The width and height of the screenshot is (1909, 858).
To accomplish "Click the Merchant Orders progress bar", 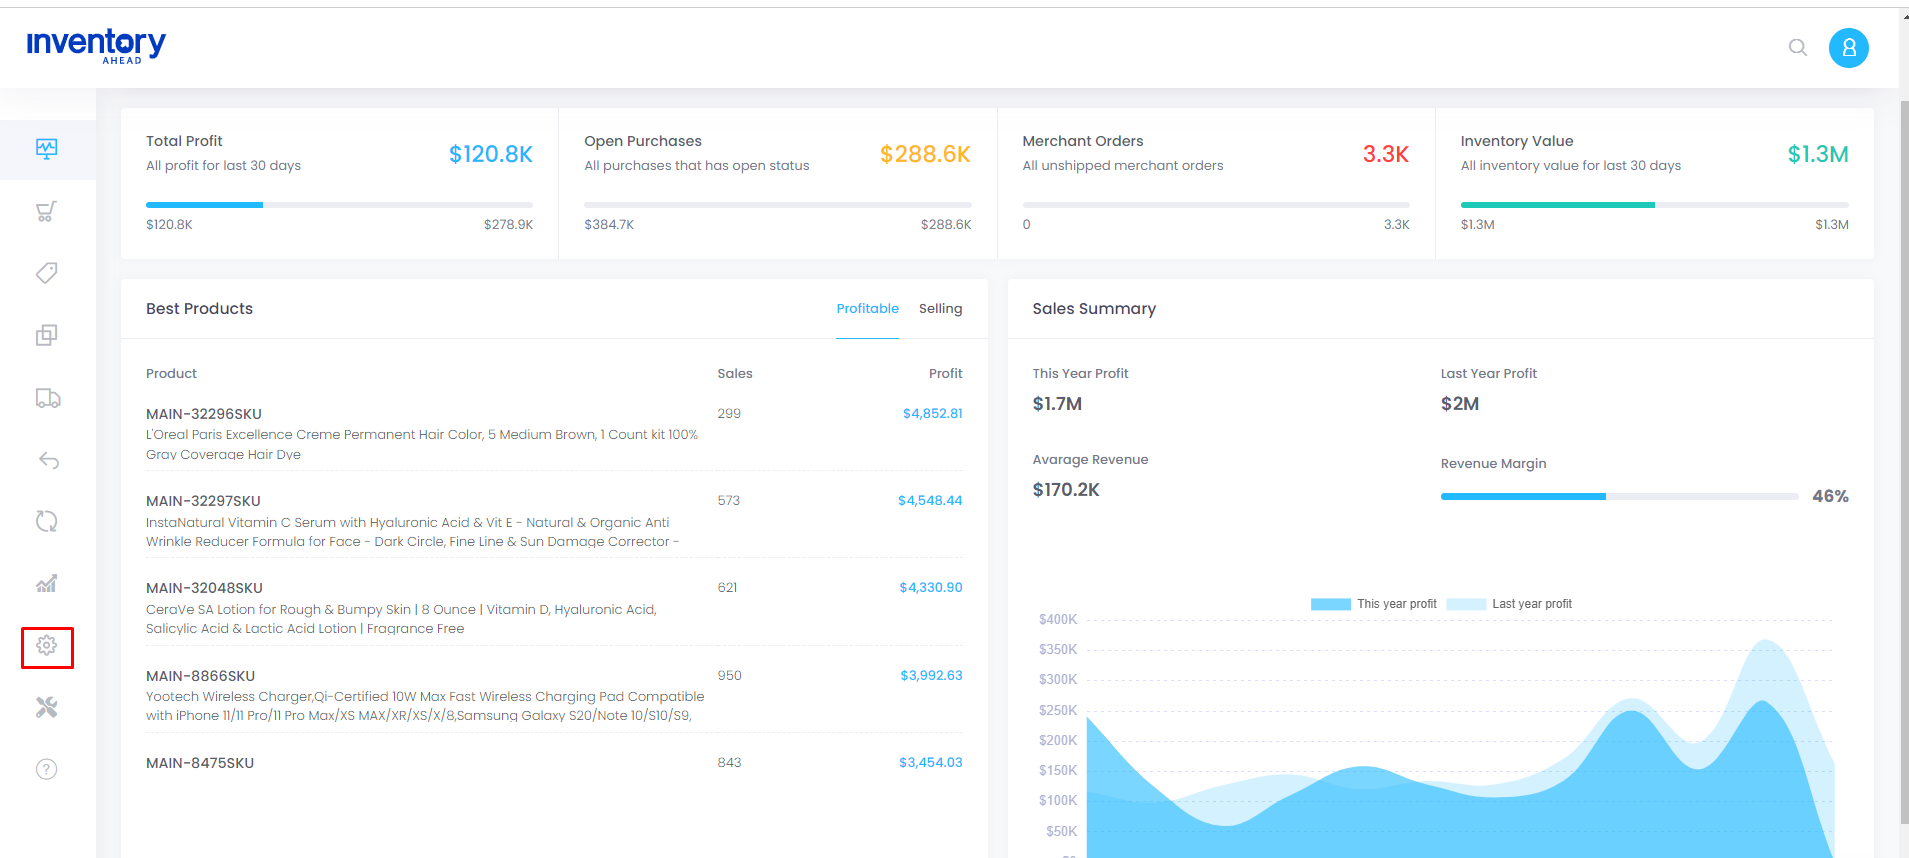I will [1216, 205].
